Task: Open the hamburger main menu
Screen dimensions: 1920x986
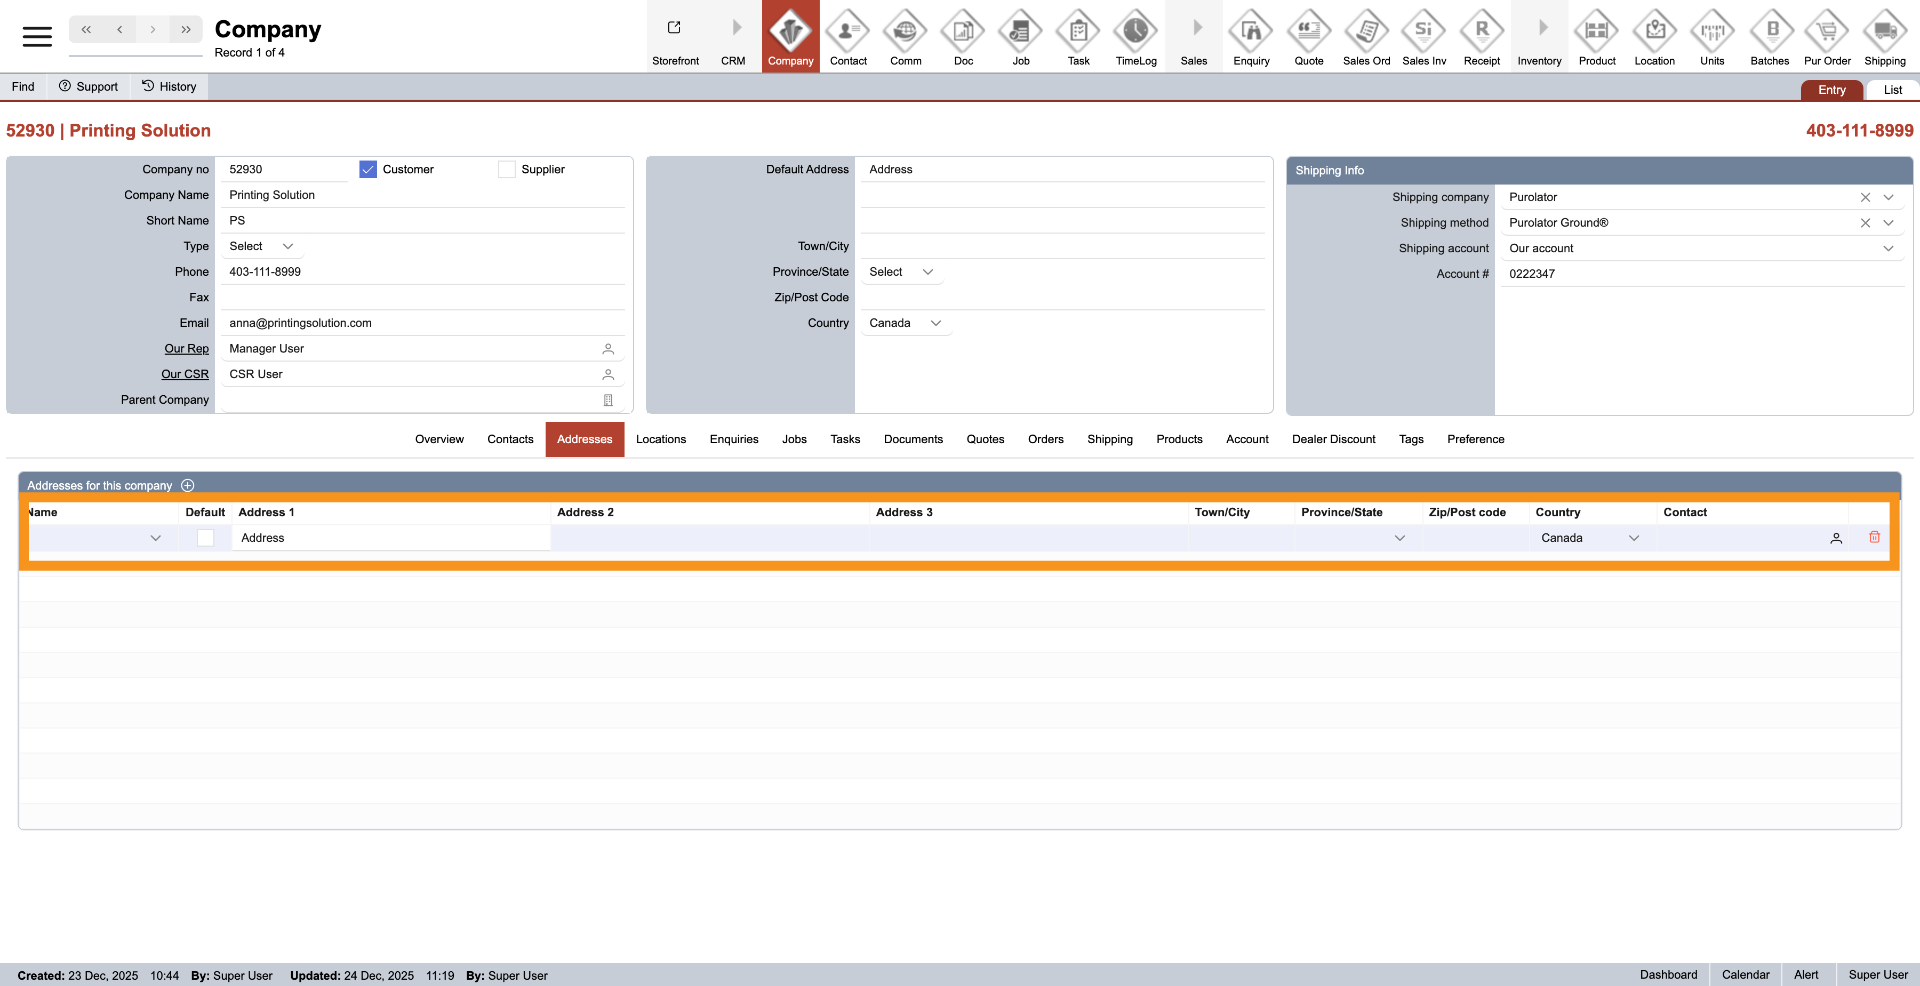Action: click(x=37, y=37)
